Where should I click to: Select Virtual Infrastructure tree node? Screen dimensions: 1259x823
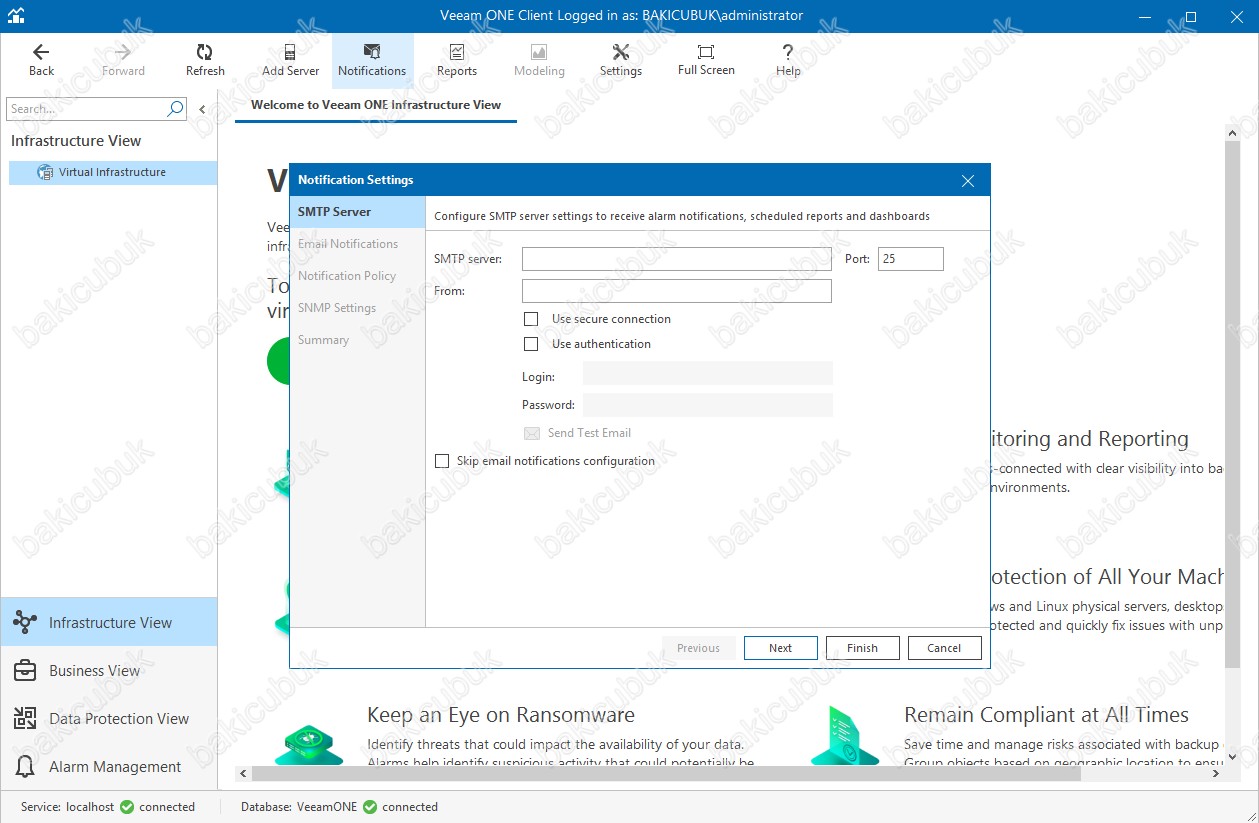pyautogui.click(x=112, y=172)
